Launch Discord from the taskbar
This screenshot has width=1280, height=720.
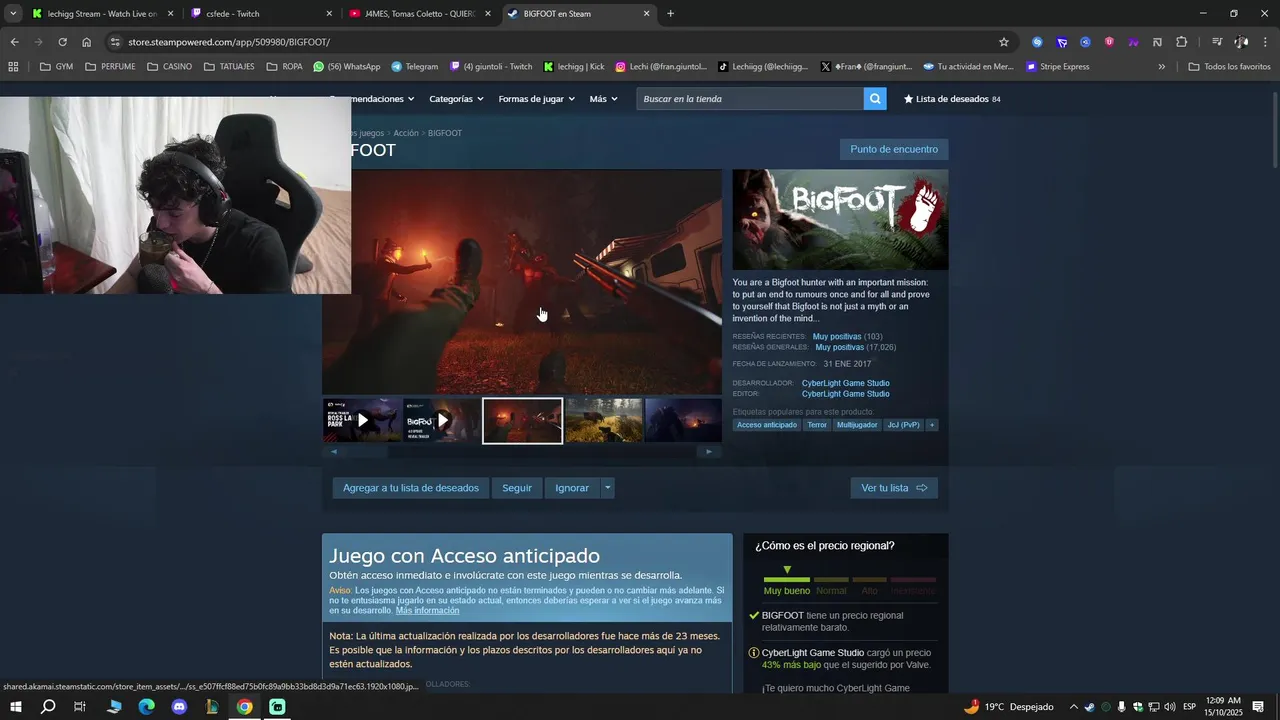pyautogui.click(x=179, y=707)
